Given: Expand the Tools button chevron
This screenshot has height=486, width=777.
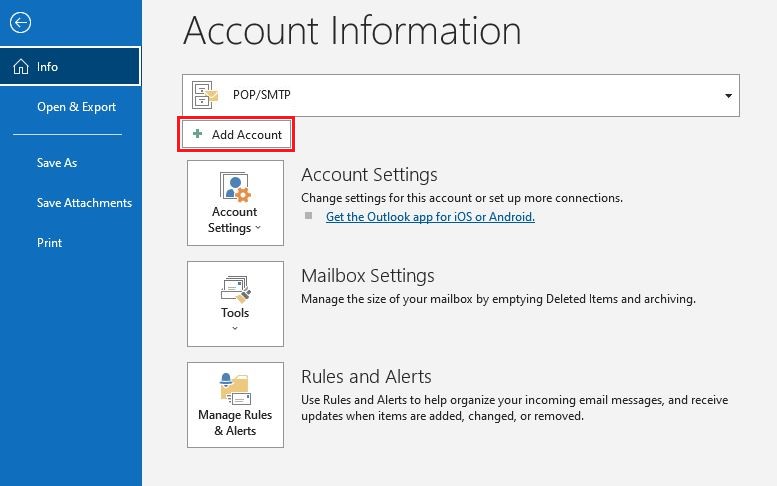Looking at the screenshot, I should pos(235,328).
